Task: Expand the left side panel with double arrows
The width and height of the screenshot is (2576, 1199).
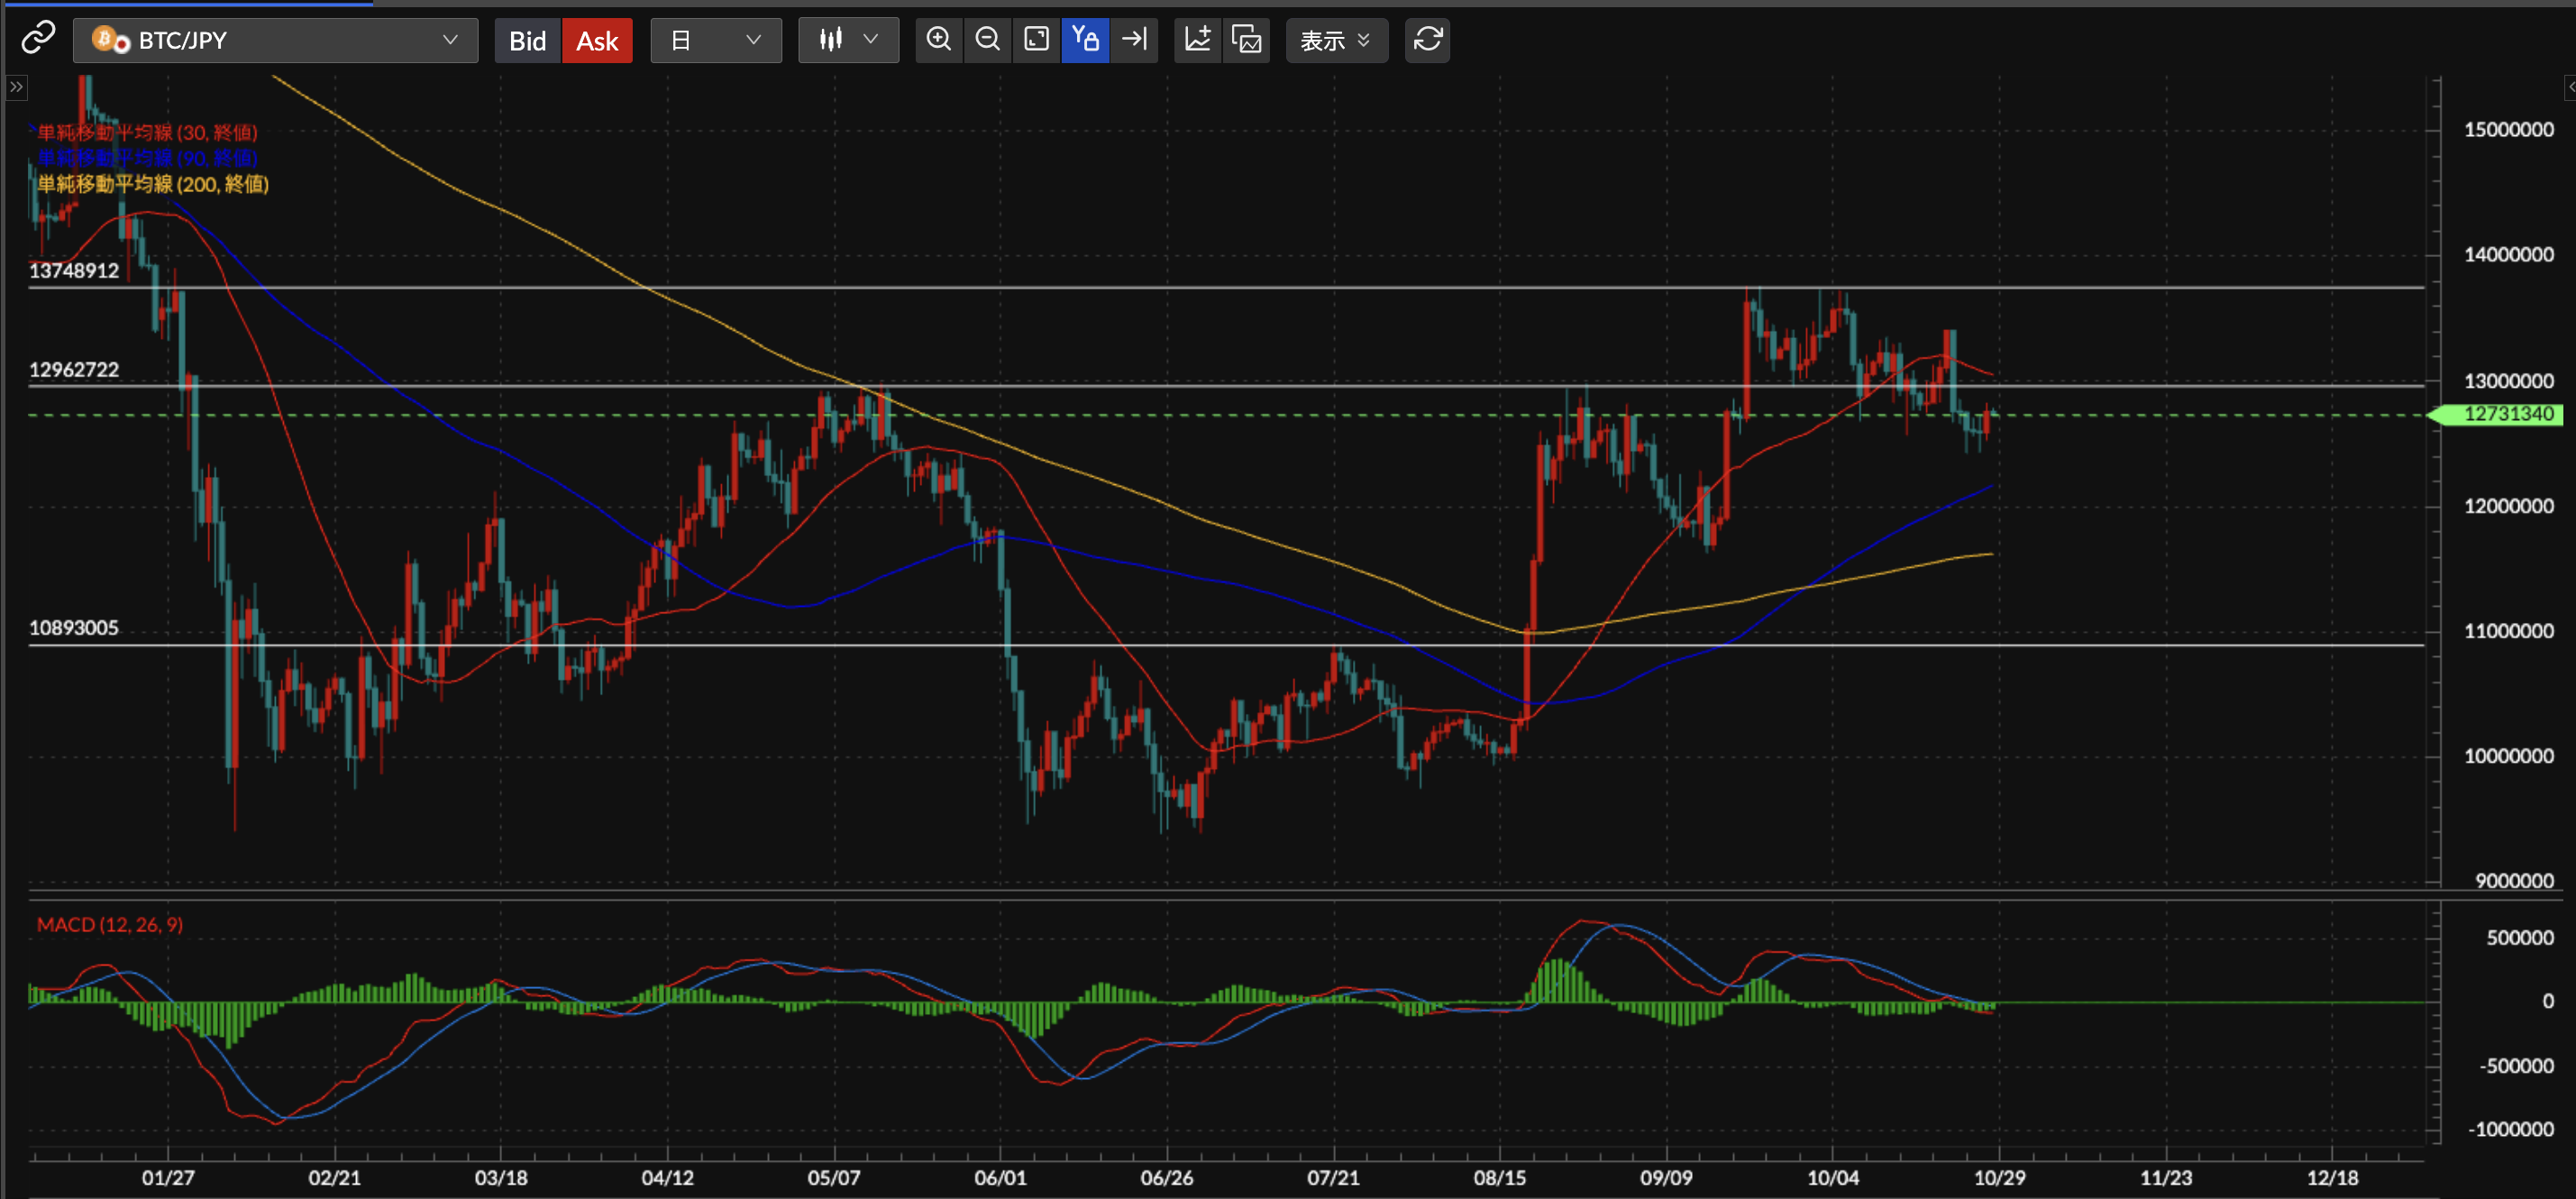Action: tap(16, 87)
